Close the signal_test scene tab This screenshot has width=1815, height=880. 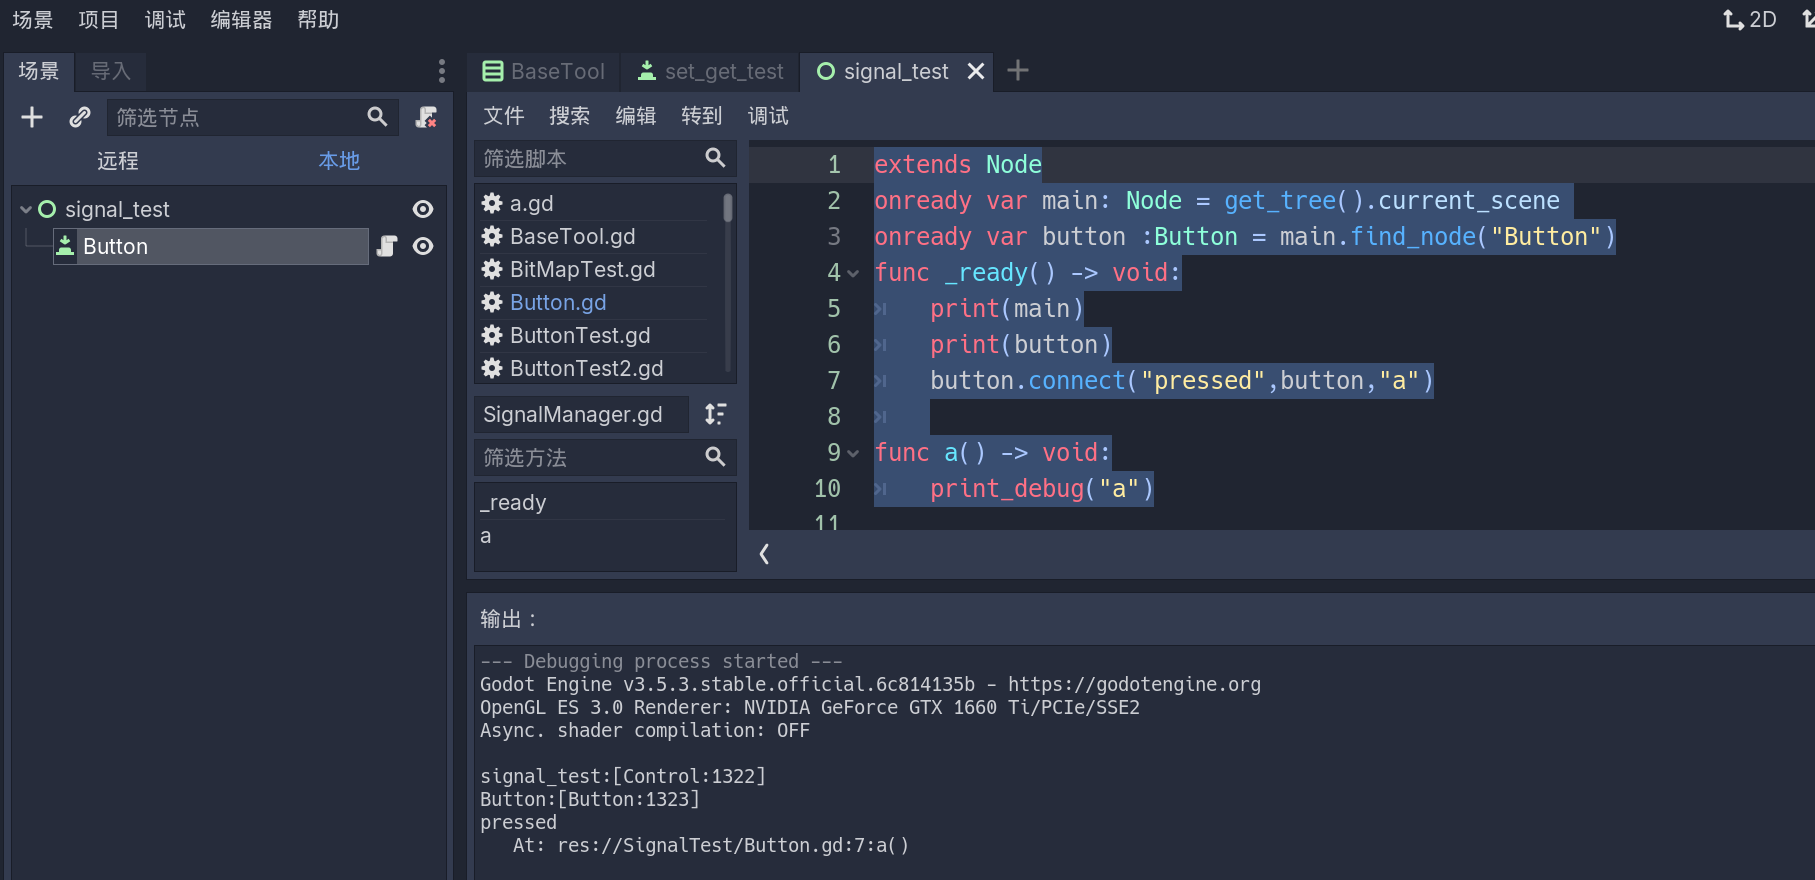tap(976, 71)
